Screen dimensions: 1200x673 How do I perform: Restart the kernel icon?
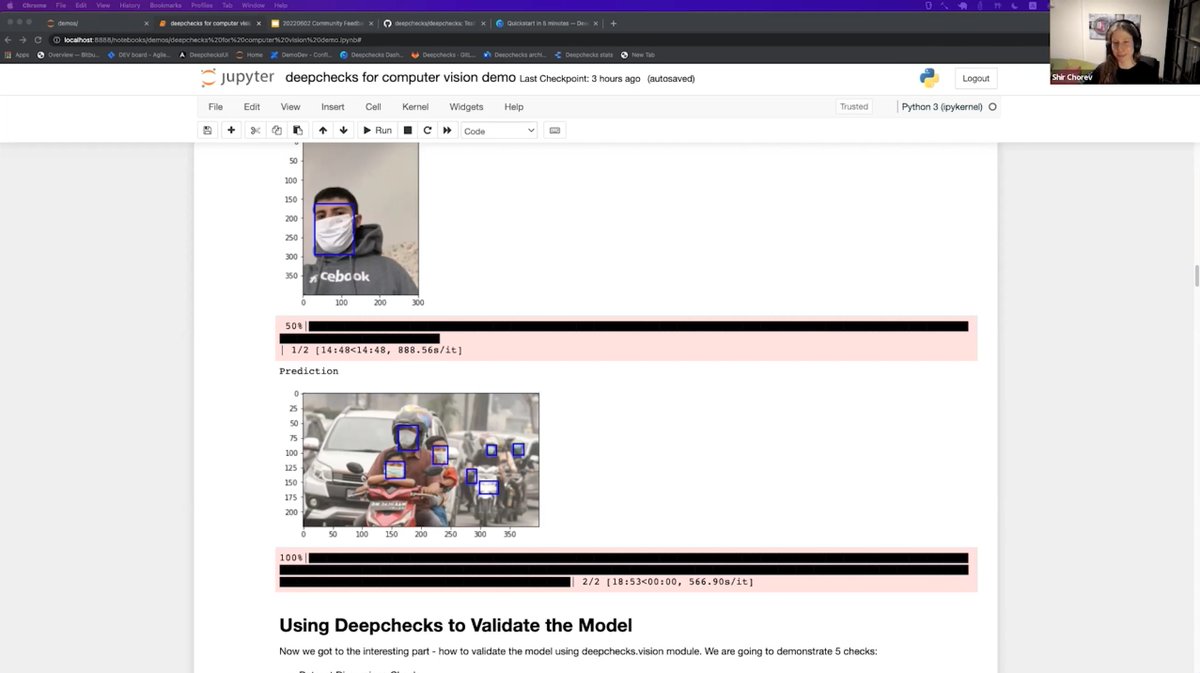coord(427,130)
